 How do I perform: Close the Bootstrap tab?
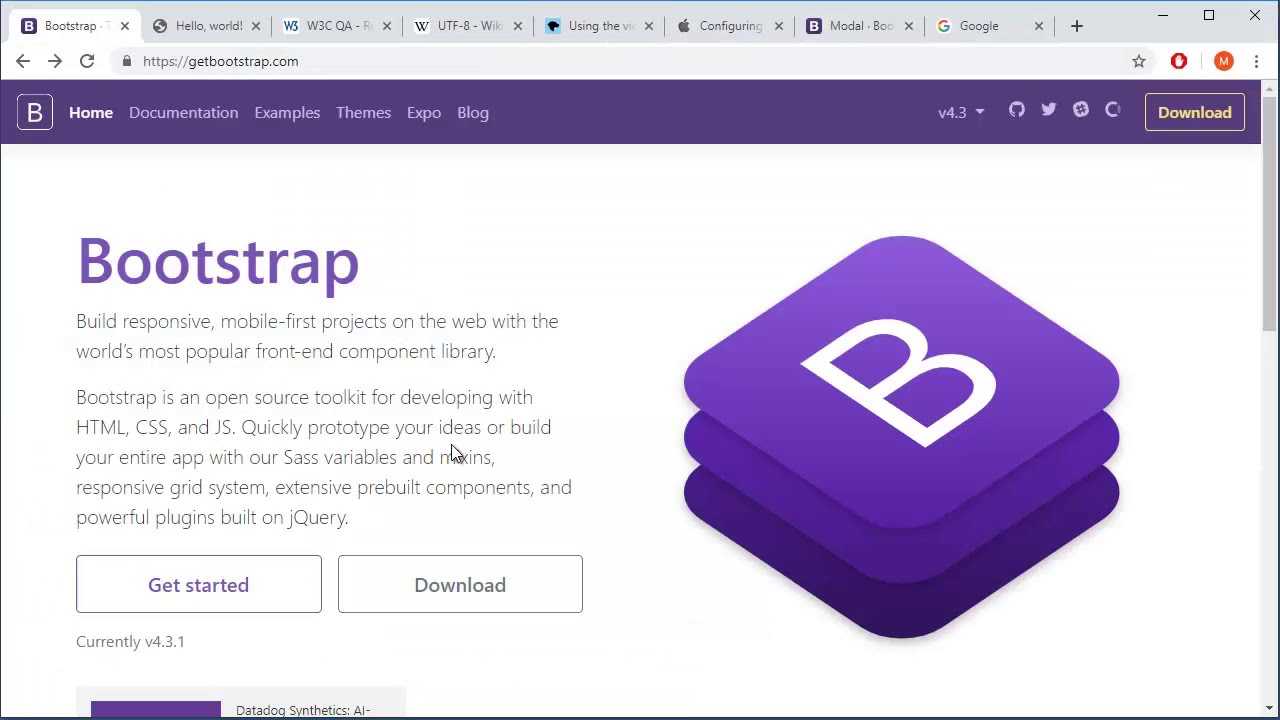(x=125, y=26)
